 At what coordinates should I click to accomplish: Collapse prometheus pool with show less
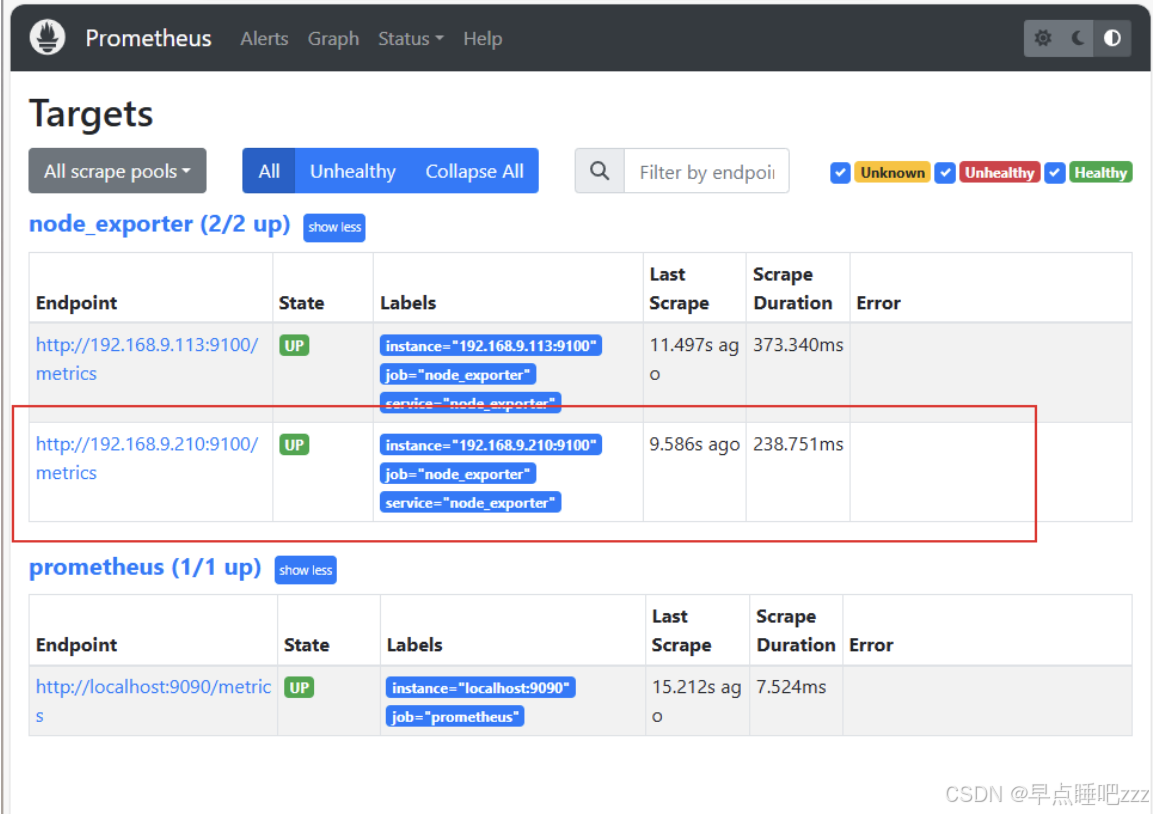(x=306, y=570)
